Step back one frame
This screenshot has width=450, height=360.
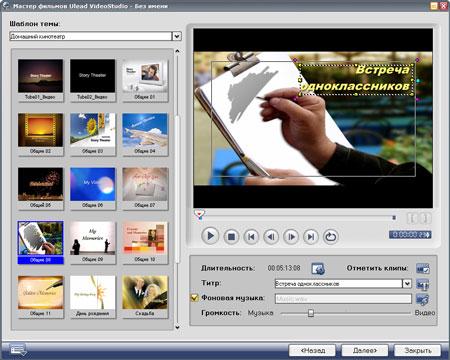pos(271,237)
